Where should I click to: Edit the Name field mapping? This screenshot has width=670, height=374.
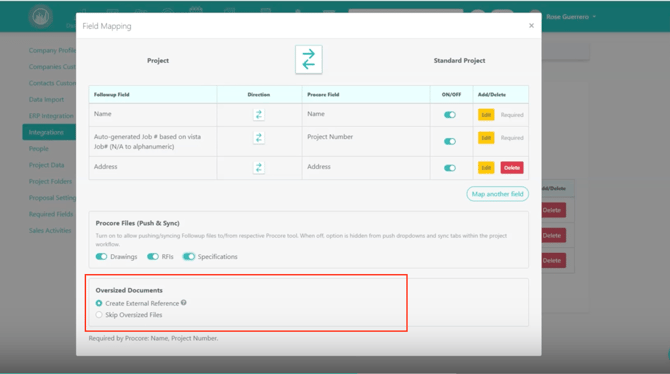click(486, 115)
